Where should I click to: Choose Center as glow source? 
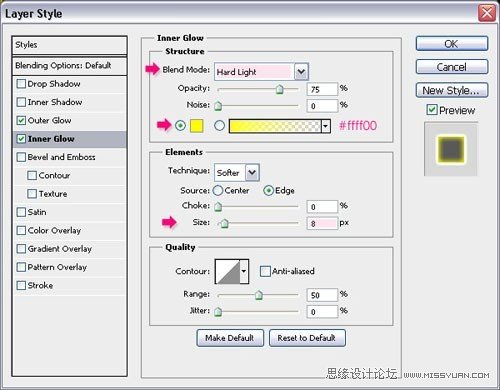click(x=218, y=190)
